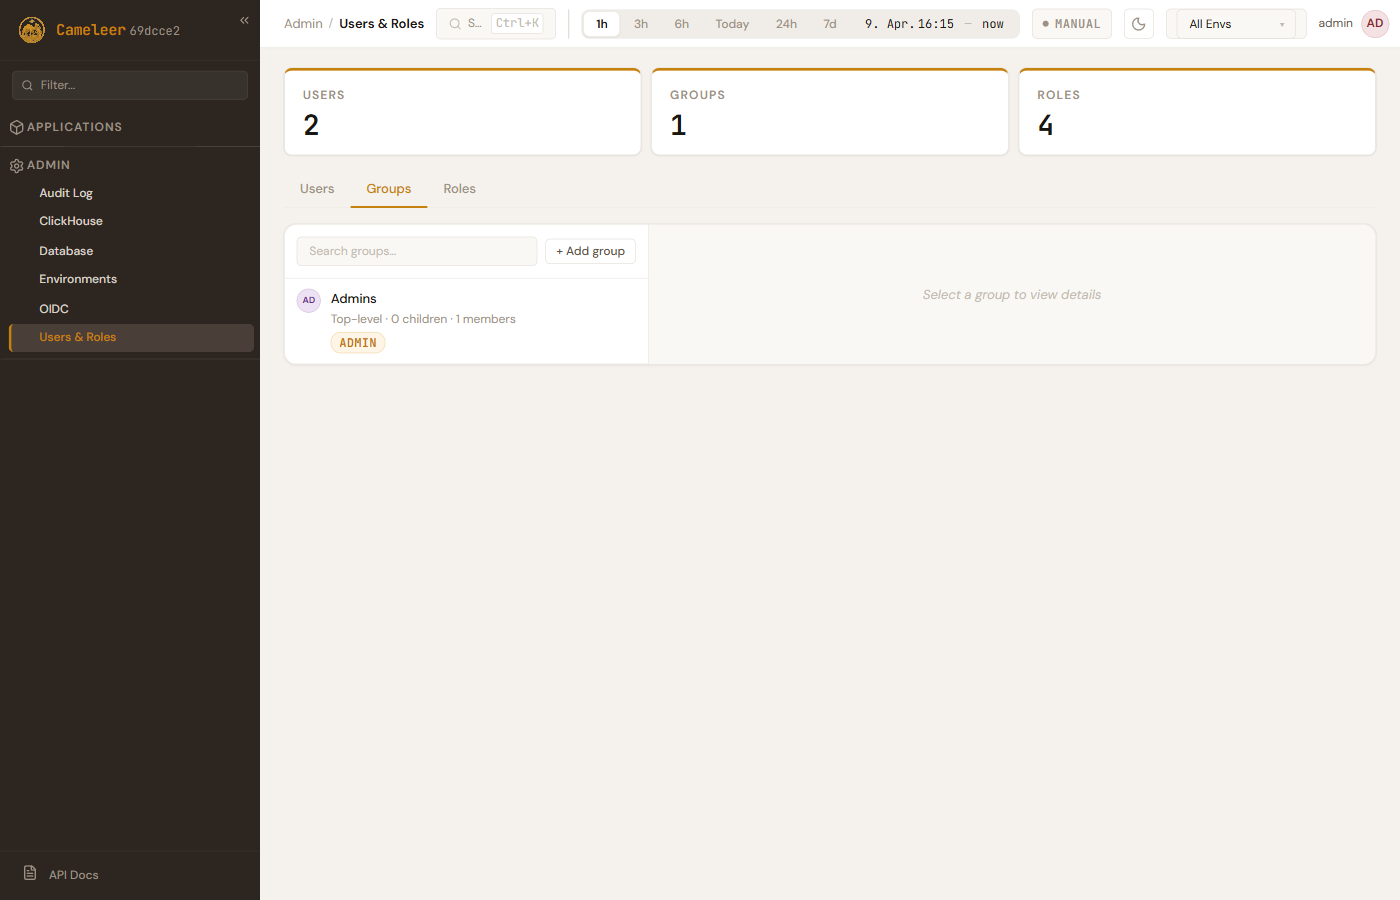Image resolution: width=1400 pixels, height=900 pixels.
Task: Click the search magnifier icon in top bar
Action: 455,24
